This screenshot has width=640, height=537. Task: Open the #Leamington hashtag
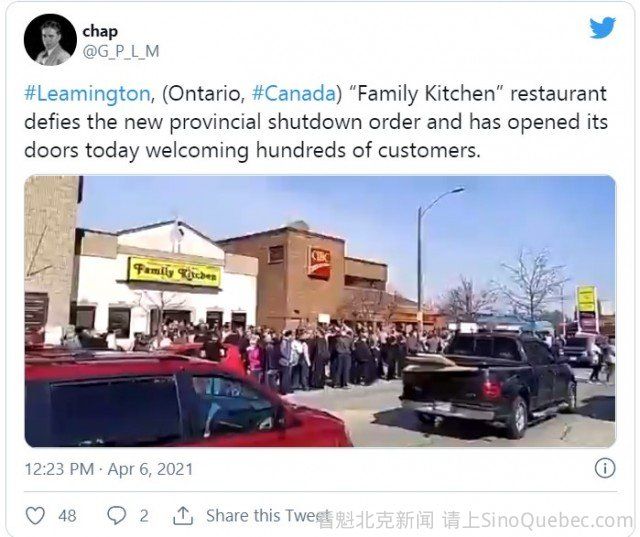pyautogui.click(x=87, y=93)
